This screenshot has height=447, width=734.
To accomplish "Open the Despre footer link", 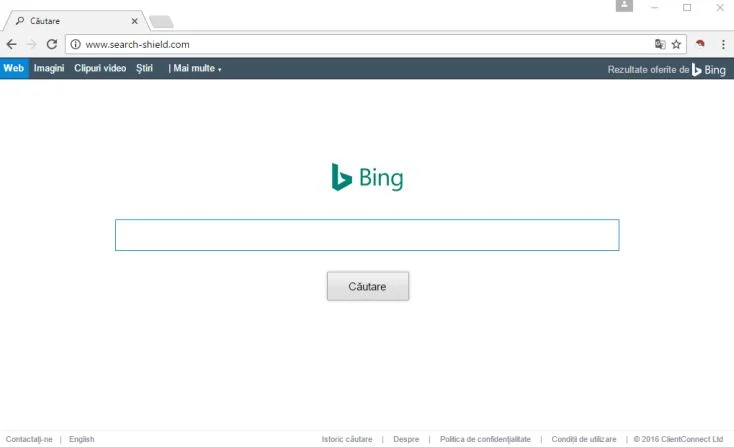I will (406, 439).
